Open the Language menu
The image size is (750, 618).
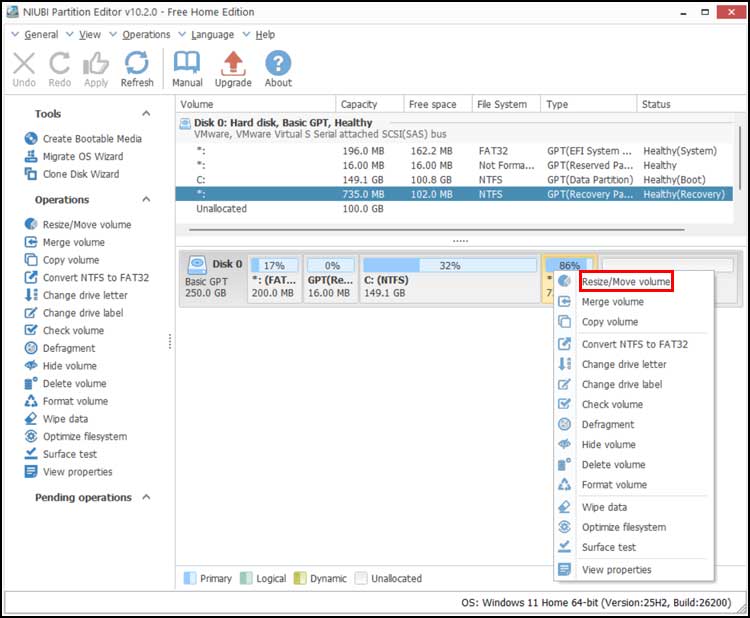coord(212,35)
